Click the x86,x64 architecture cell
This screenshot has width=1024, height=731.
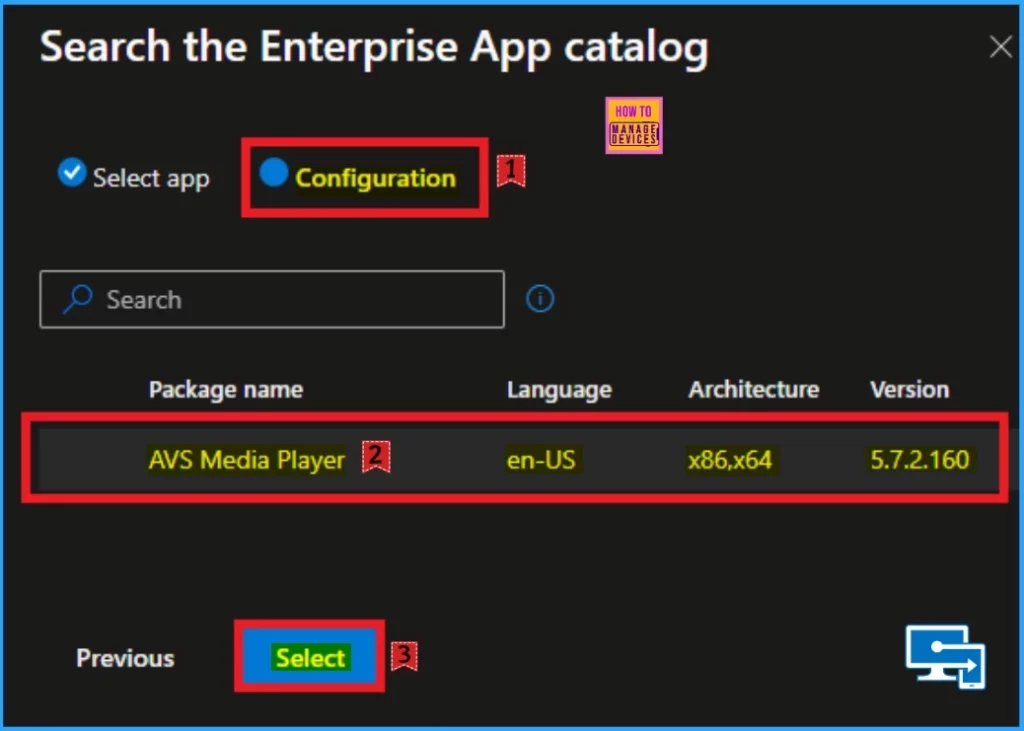729,460
